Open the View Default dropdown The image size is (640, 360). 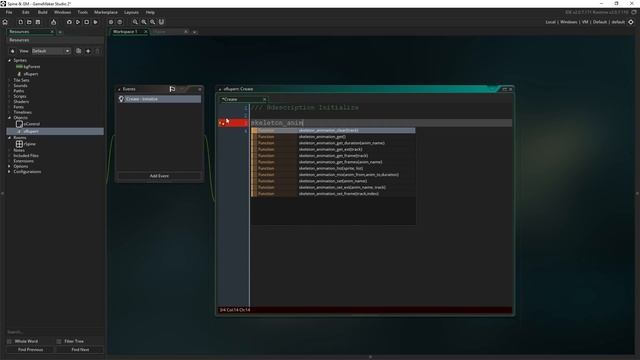point(51,51)
